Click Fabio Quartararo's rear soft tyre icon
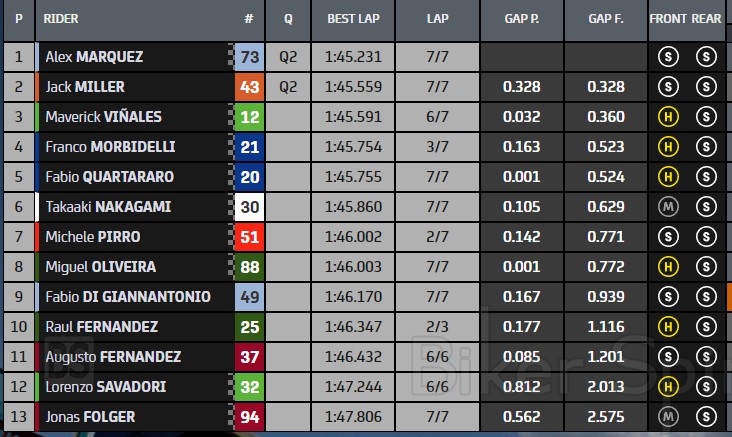This screenshot has width=732, height=437. click(706, 177)
